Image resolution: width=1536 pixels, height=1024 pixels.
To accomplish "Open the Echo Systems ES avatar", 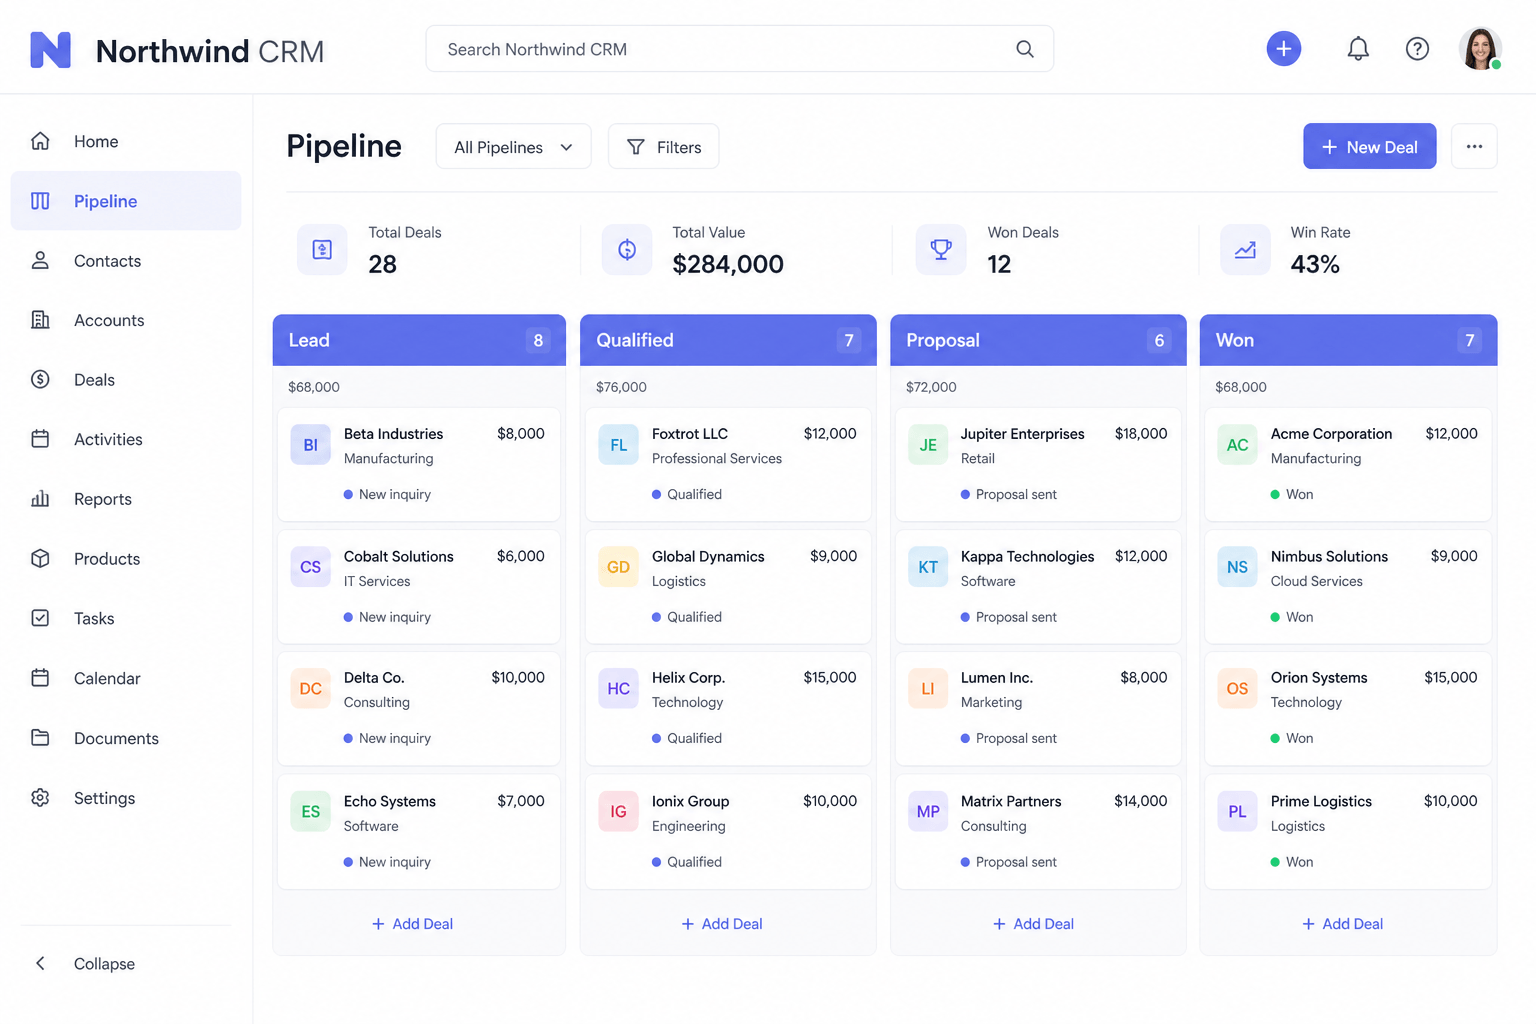I will click(x=311, y=812).
